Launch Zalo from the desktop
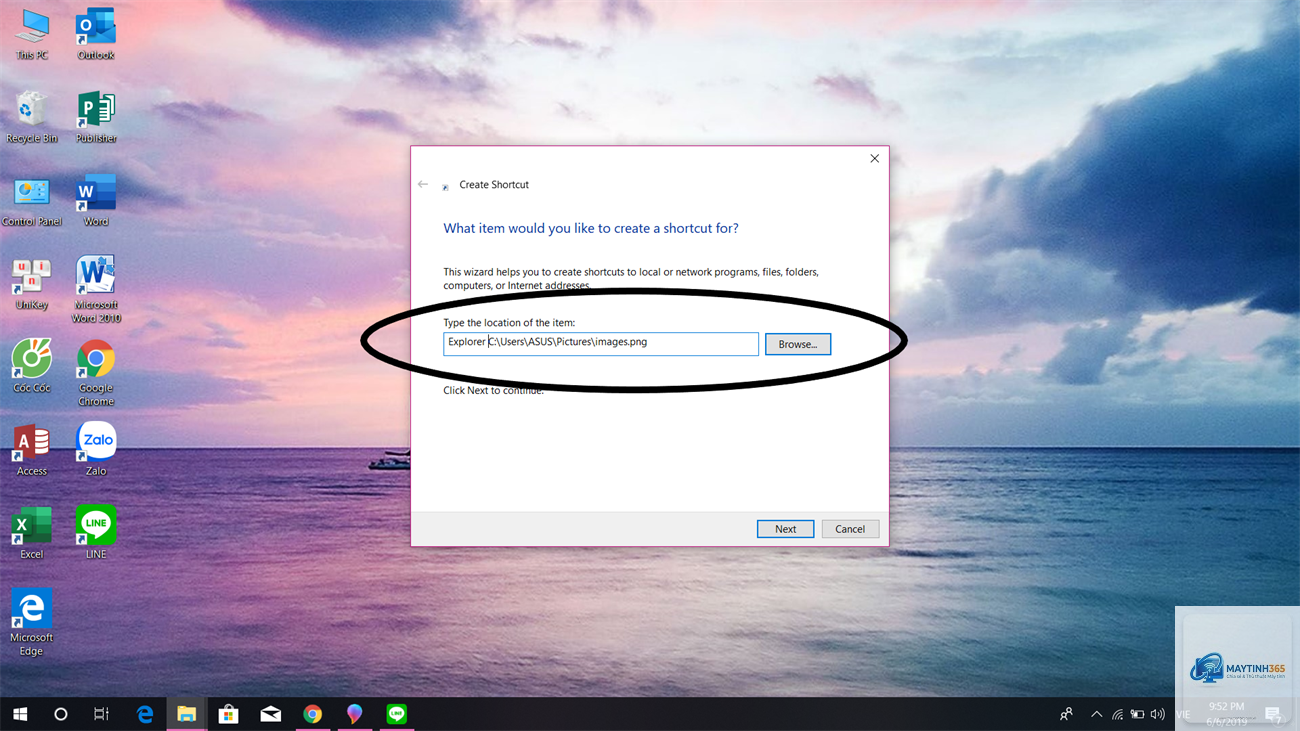 [96, 449]
